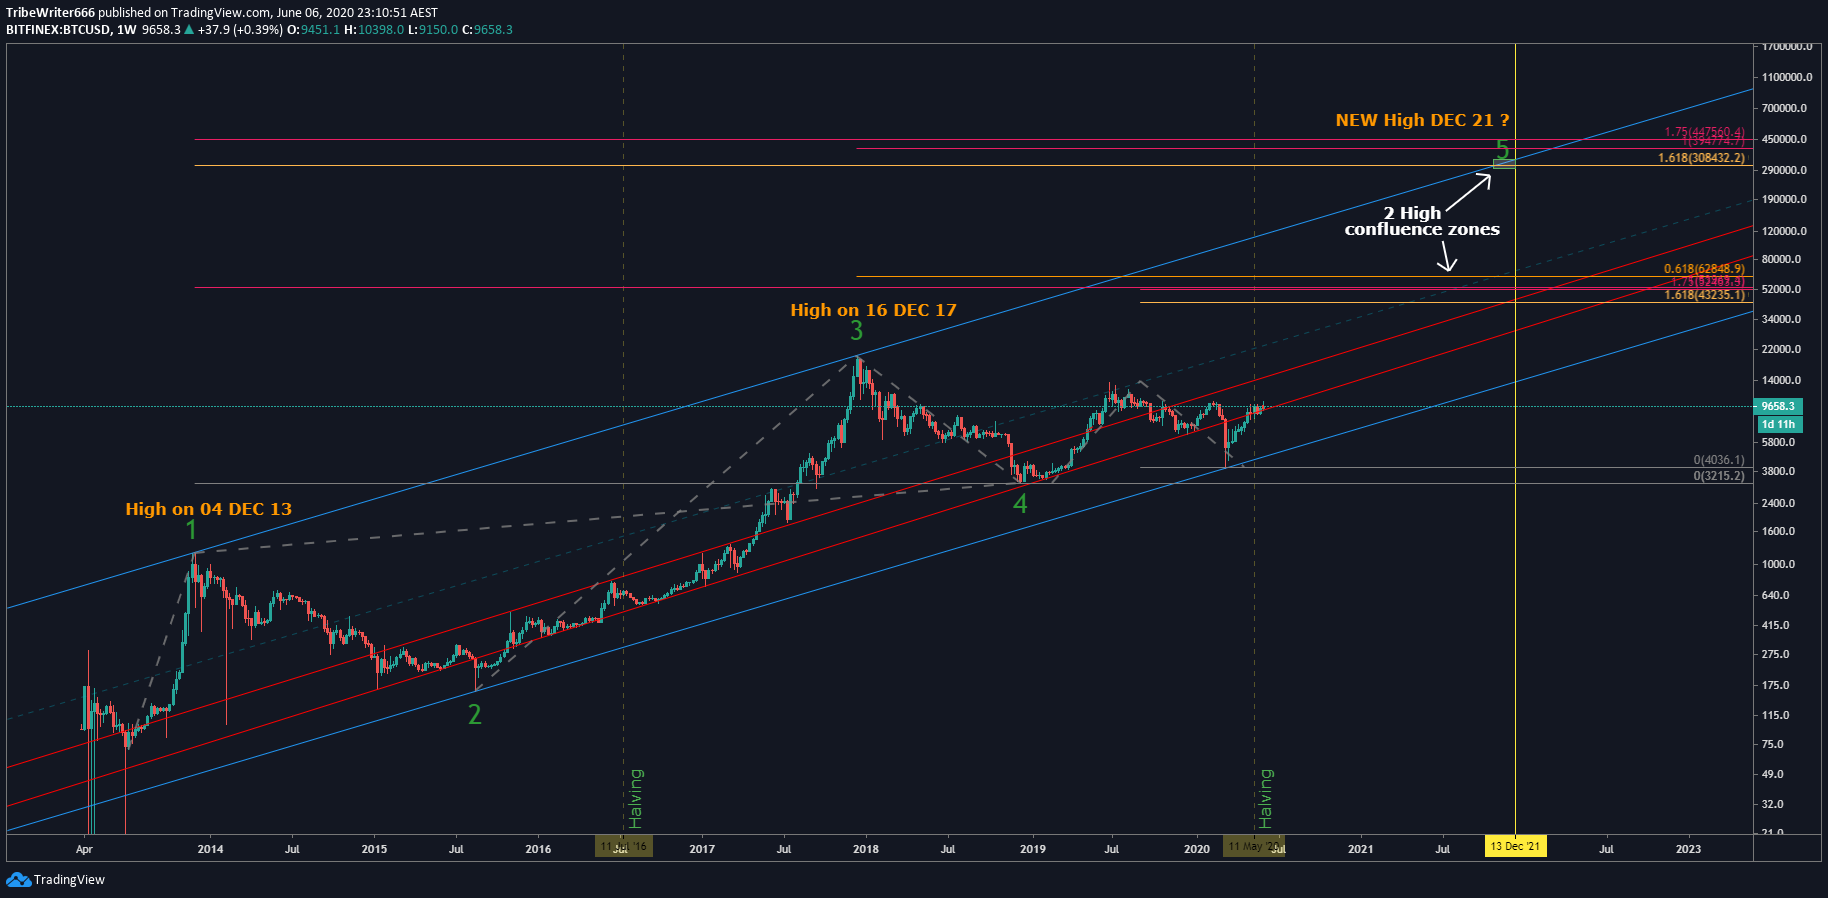Viewport: 1828px width, 898px height.
Task: Click the 1000.0 price axis label
Action: 1778,564
